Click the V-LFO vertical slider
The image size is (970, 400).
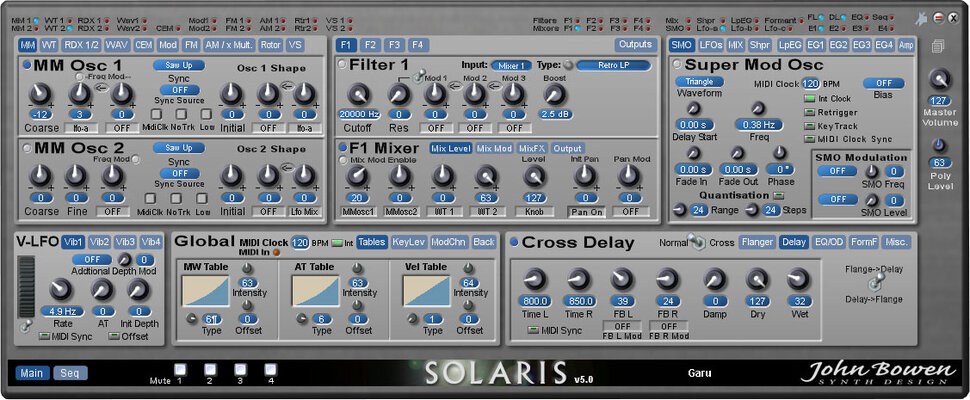click(27, 287)
